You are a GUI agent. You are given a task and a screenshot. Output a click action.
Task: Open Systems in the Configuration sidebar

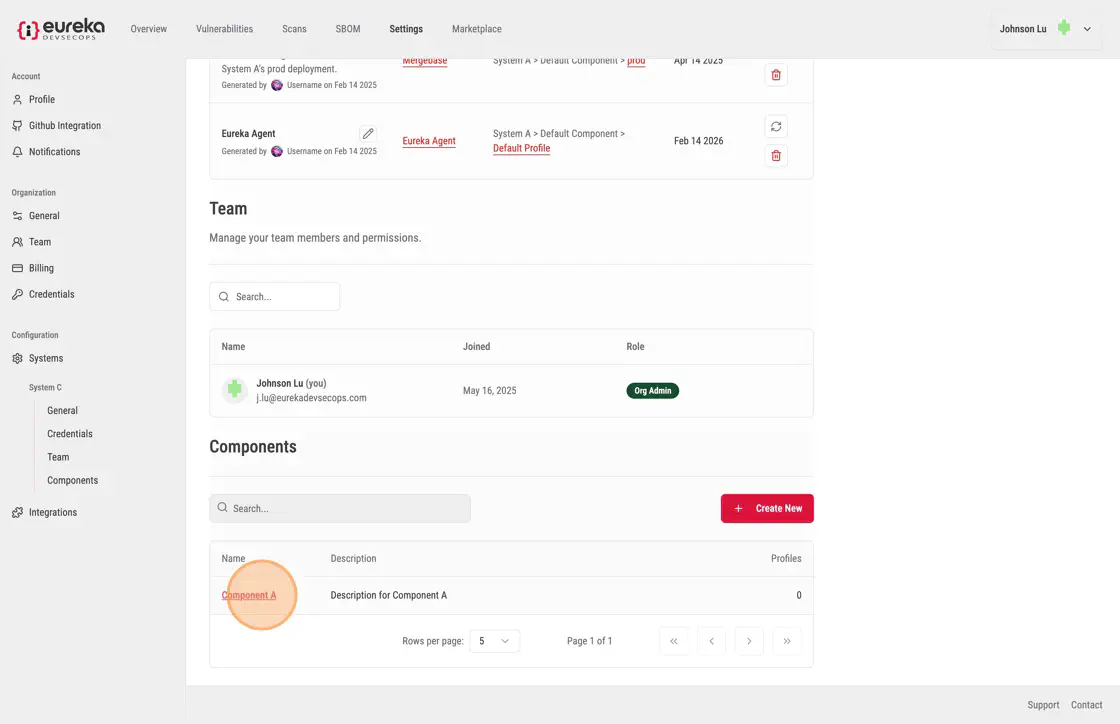(x=46, y=358)
